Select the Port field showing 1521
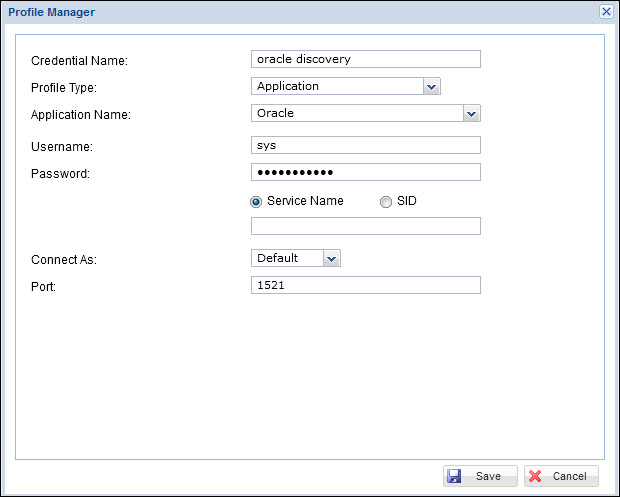The width and height of the screenshot is (620, 497). tap(365, 286)
